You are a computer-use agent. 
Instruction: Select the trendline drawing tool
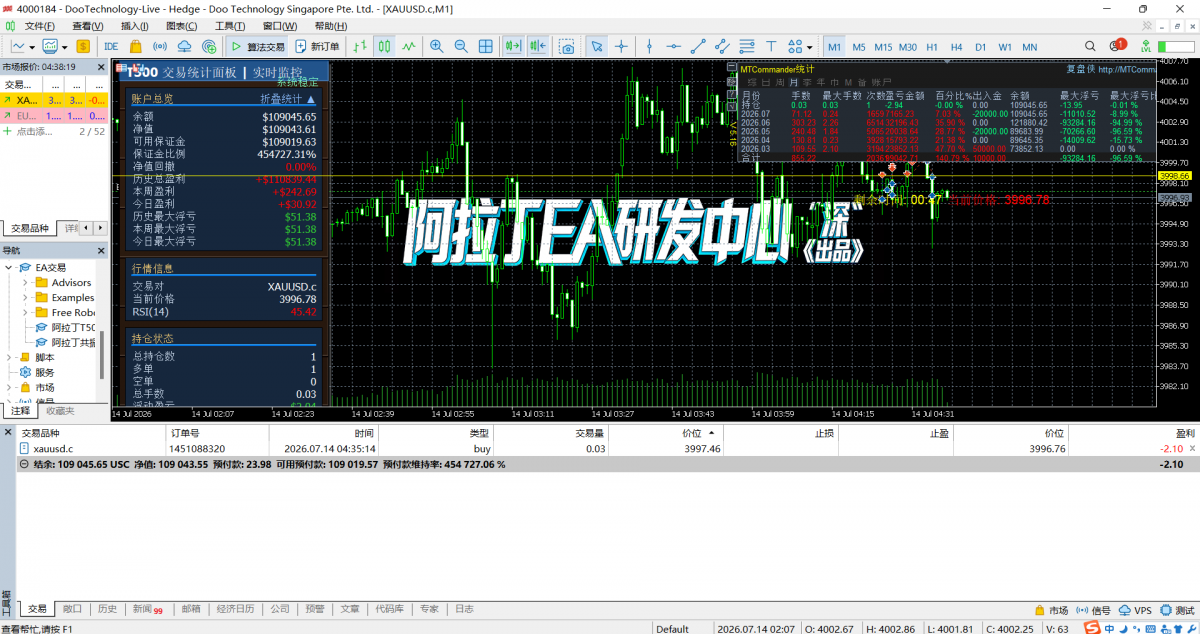coord(698,46)
